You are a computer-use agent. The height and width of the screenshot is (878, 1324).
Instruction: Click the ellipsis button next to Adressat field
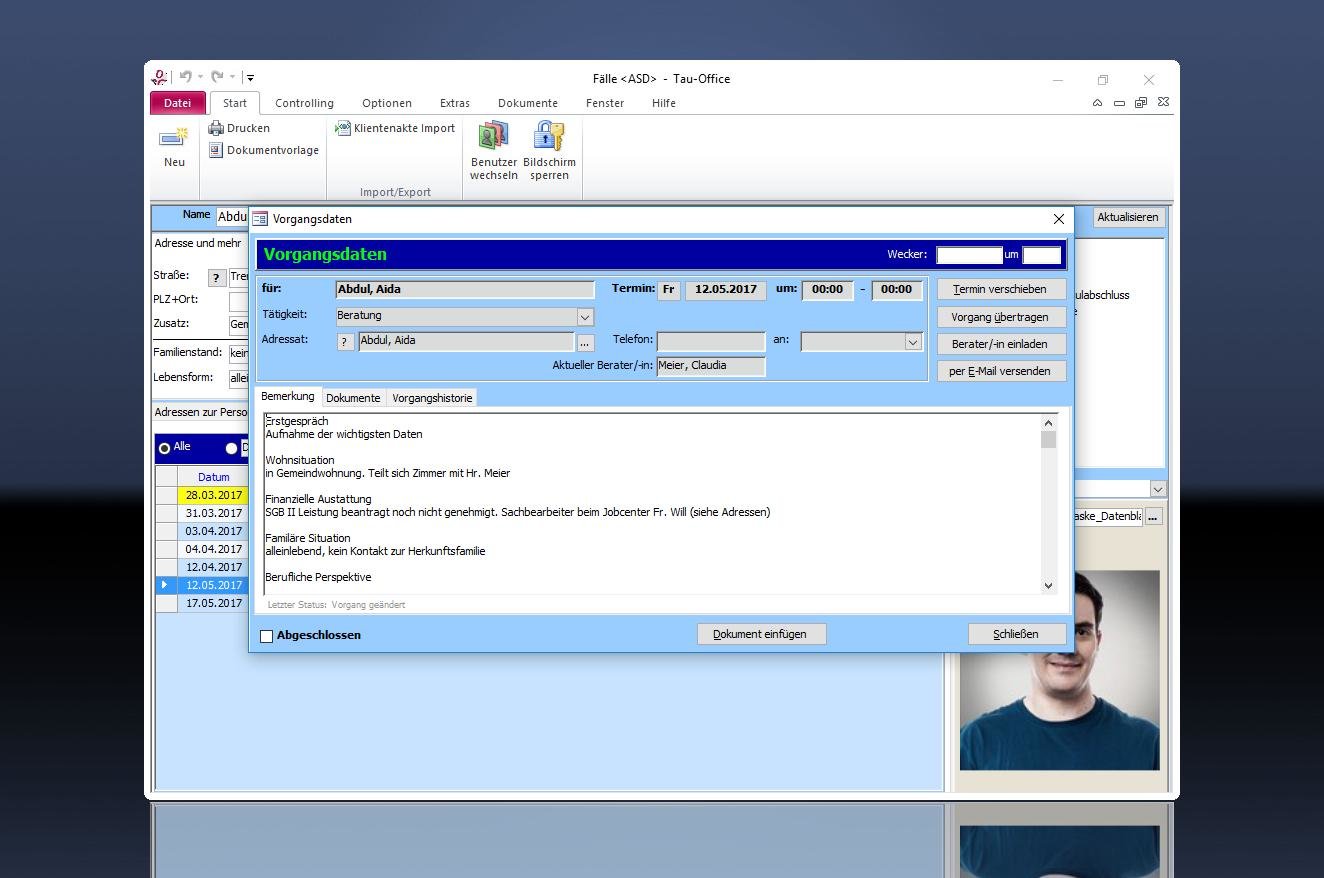585,342
